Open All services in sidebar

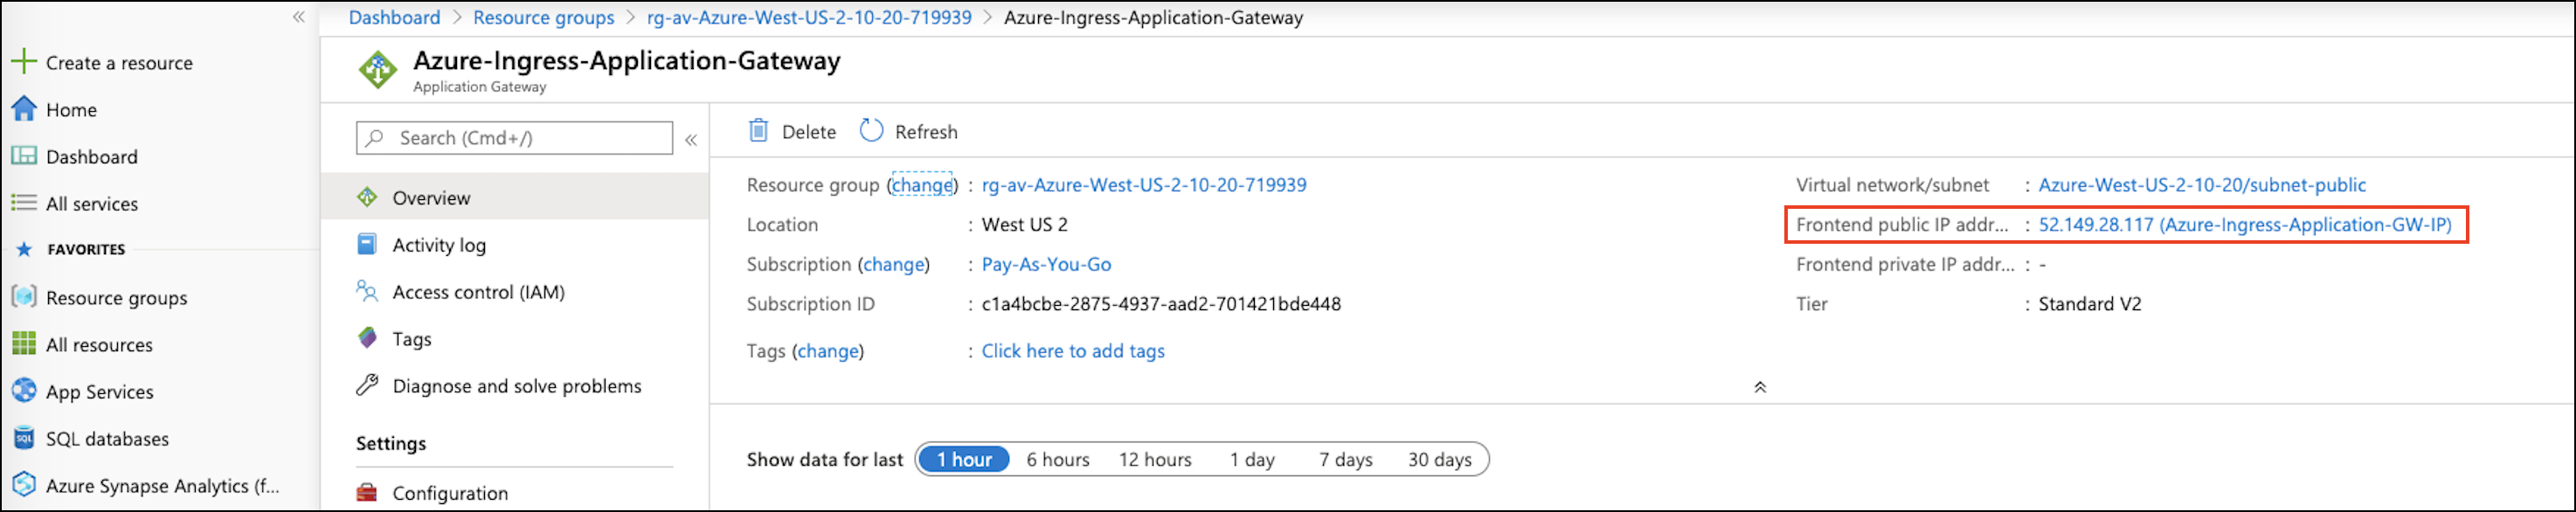[x=92, y=204]
